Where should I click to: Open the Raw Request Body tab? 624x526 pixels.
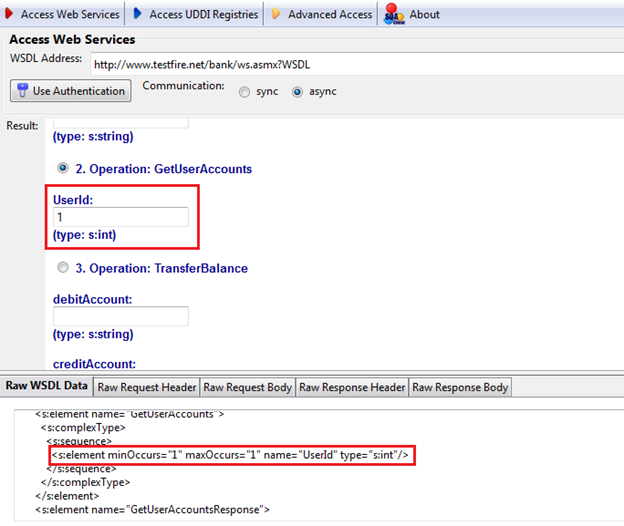point(246,387)
